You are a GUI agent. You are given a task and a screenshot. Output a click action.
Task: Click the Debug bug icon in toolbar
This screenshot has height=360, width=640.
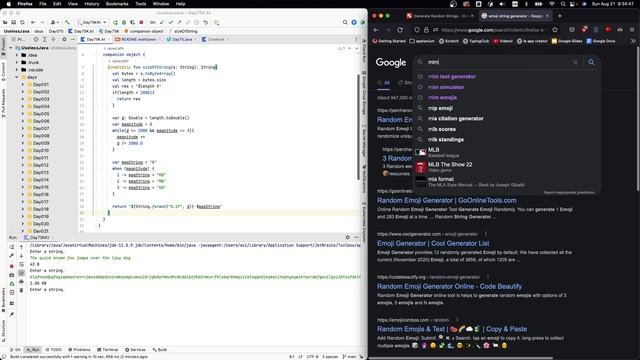[124, 22]
